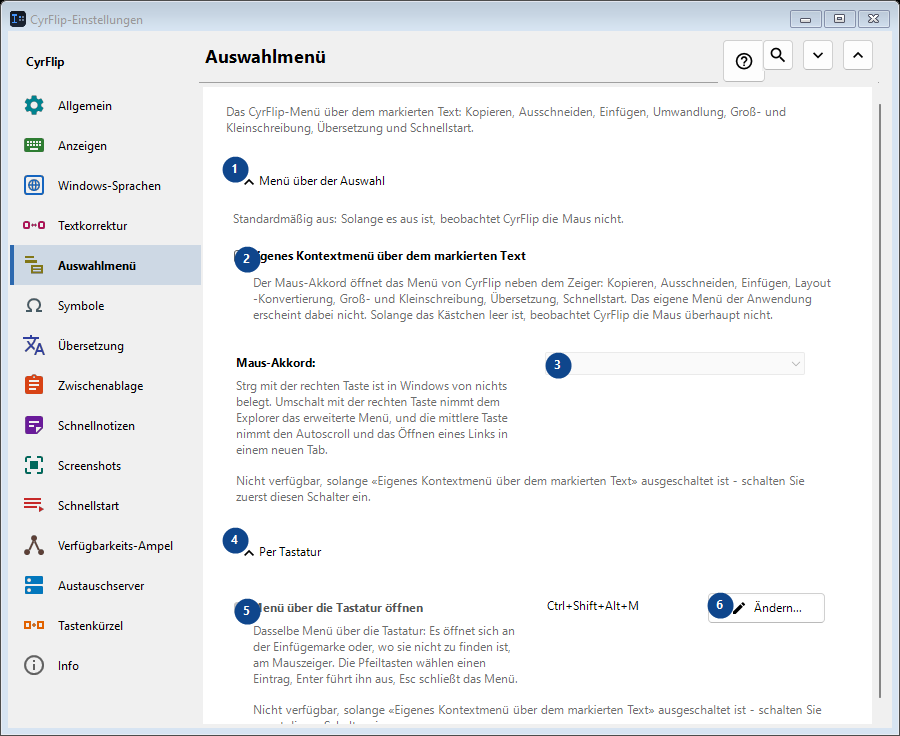Screen dimensions: 900x736
Task: Select the Zwischenablage clipboard icon
Action: (x=34, y=385)
